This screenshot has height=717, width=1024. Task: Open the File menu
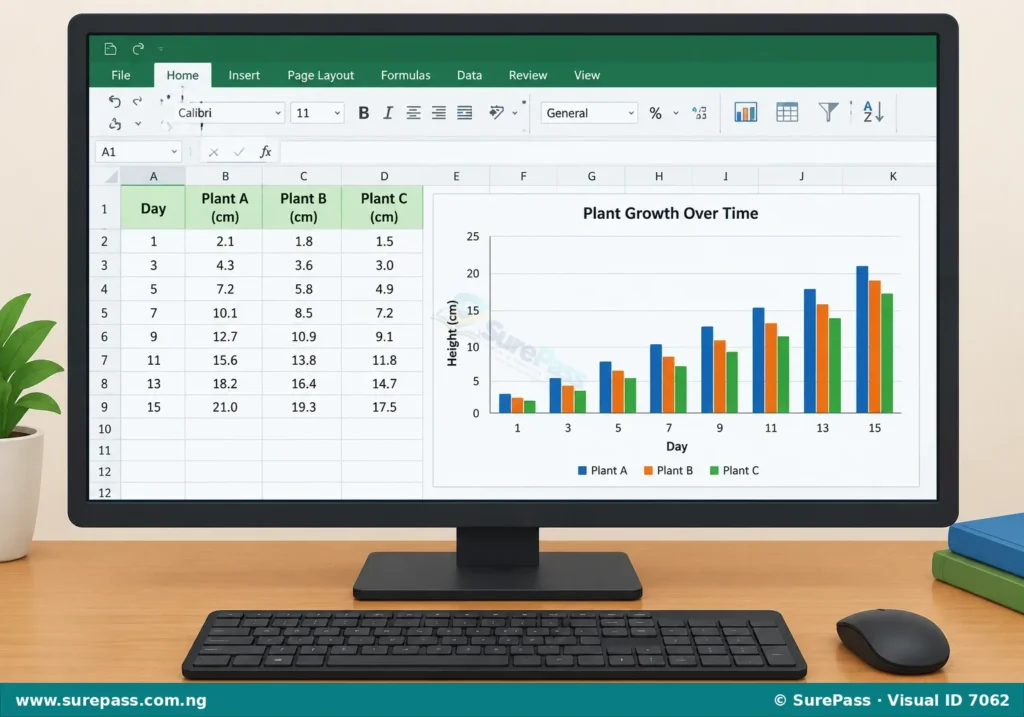coord(121,75)
